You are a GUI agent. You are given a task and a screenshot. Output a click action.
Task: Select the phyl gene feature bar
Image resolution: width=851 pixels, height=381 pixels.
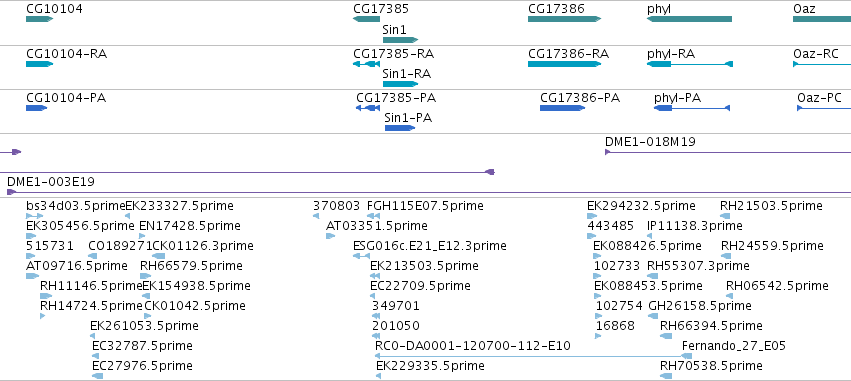(689, 19)
